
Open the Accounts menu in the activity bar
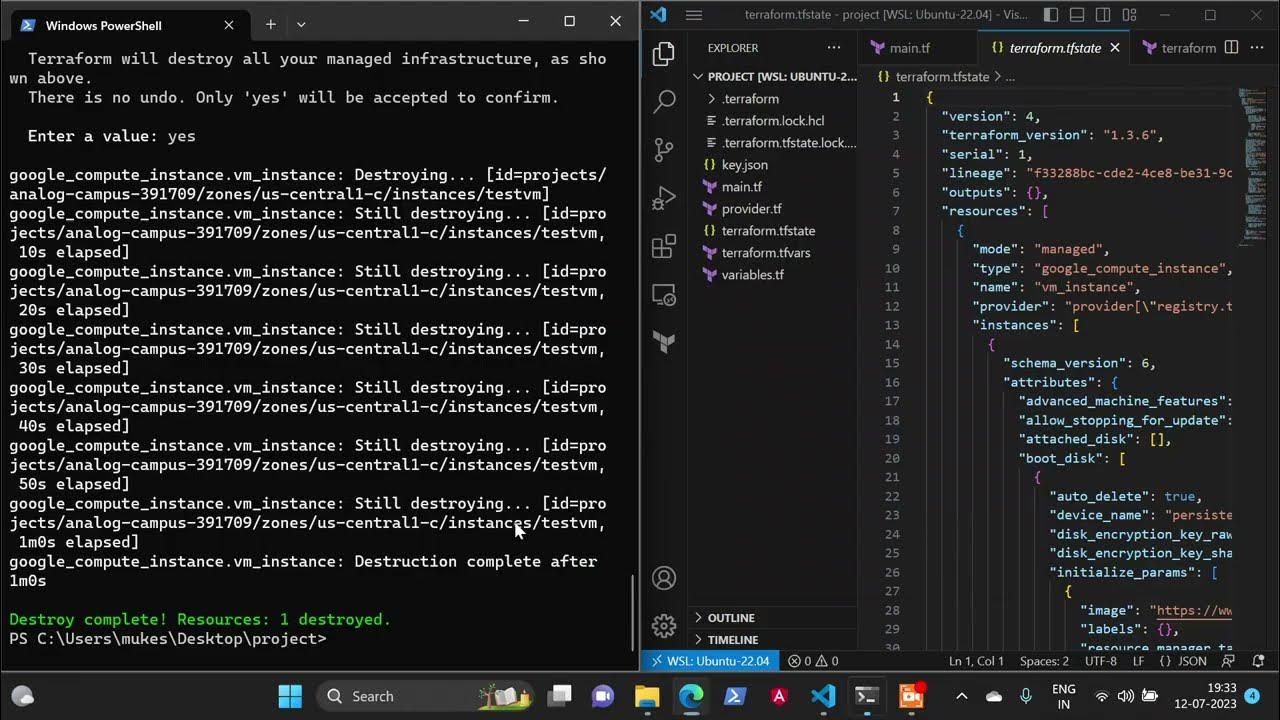pyautogui.click(x=664, y=578)
